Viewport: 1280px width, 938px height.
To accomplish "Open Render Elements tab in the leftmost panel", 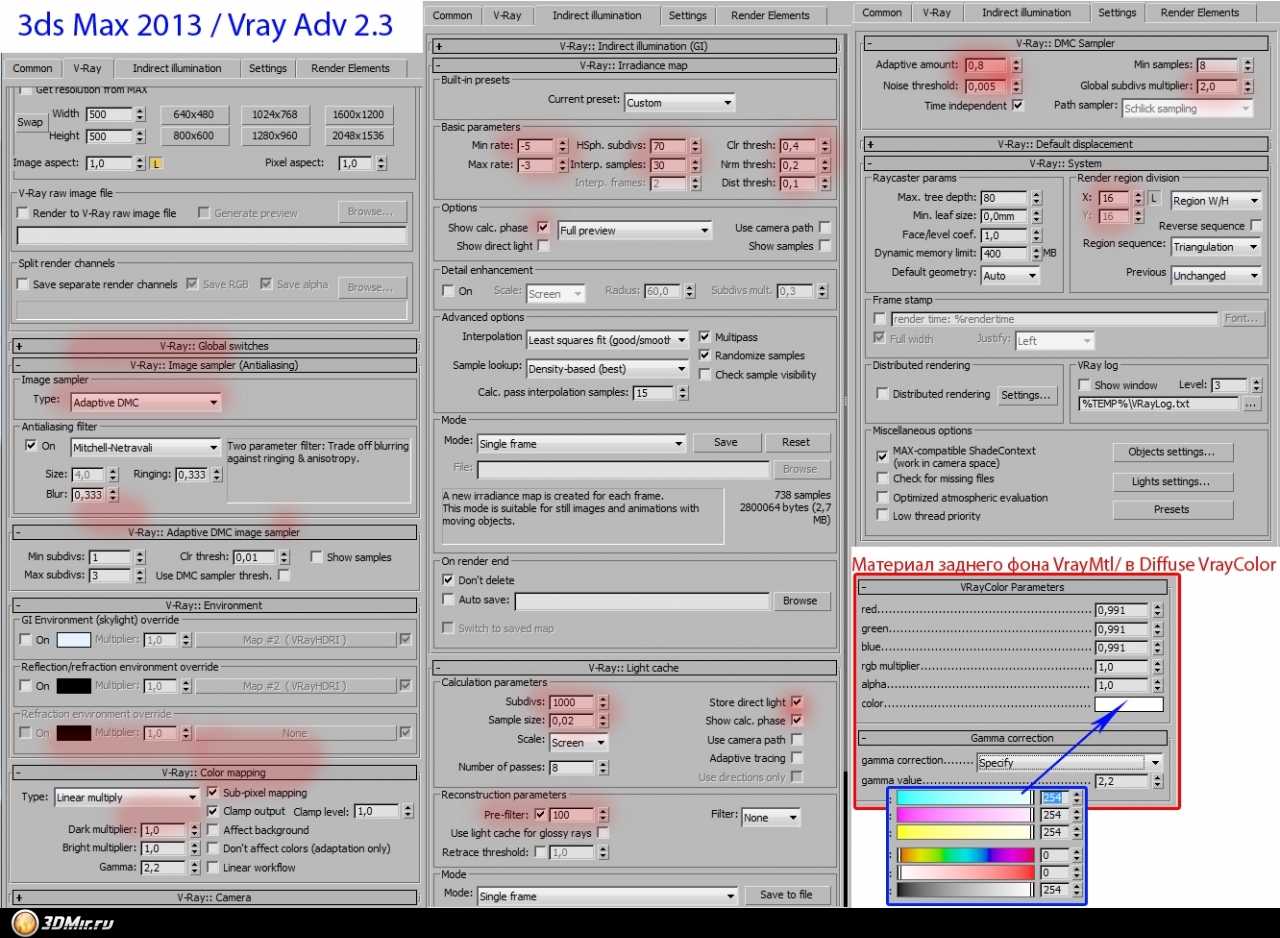I will (x=349, y=68).
